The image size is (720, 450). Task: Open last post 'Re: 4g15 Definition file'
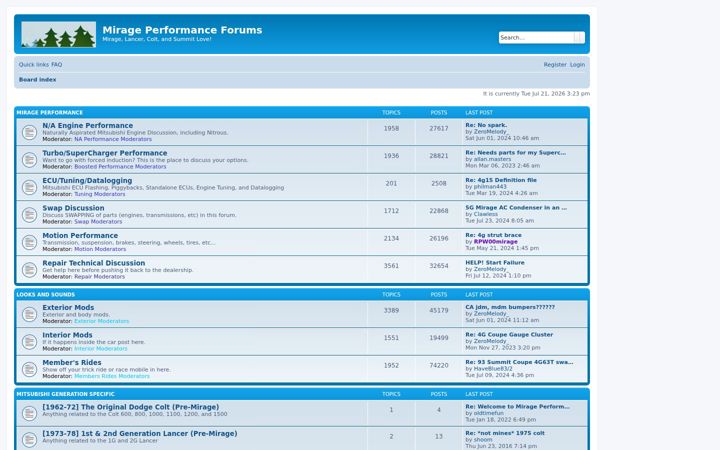[501, 180]
